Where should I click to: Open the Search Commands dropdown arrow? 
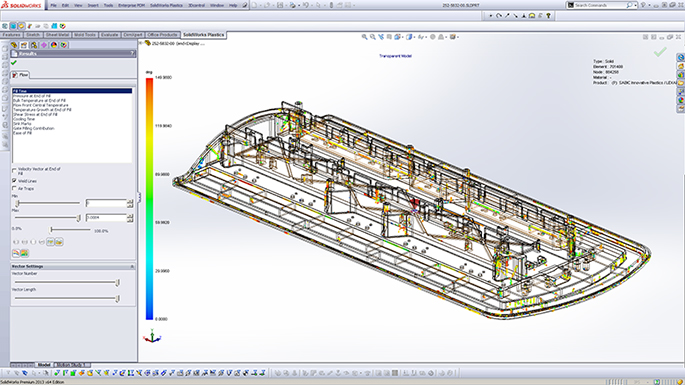click(635, 5)
